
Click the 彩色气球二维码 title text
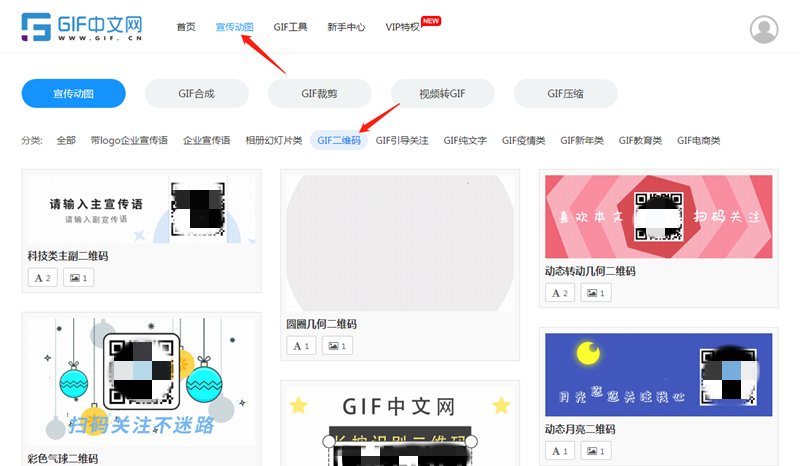click(63, 459)
